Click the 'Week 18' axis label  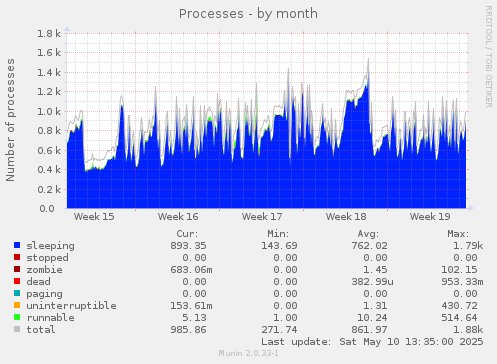(x=346, y=217)
